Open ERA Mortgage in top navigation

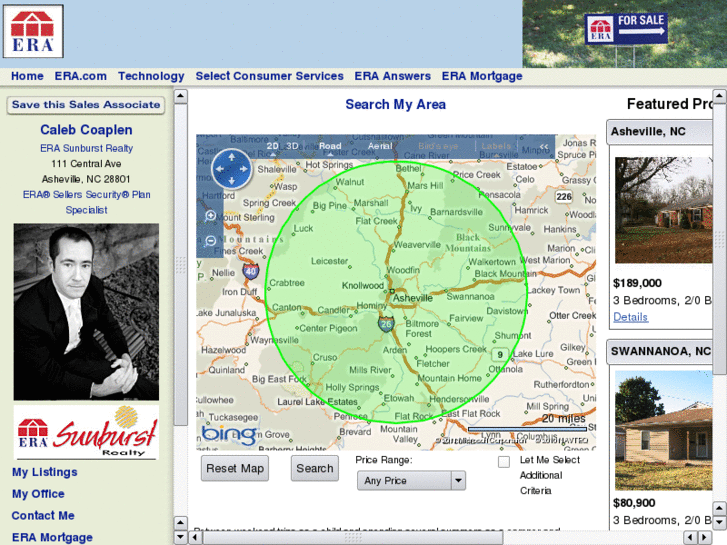click(482, 76)
